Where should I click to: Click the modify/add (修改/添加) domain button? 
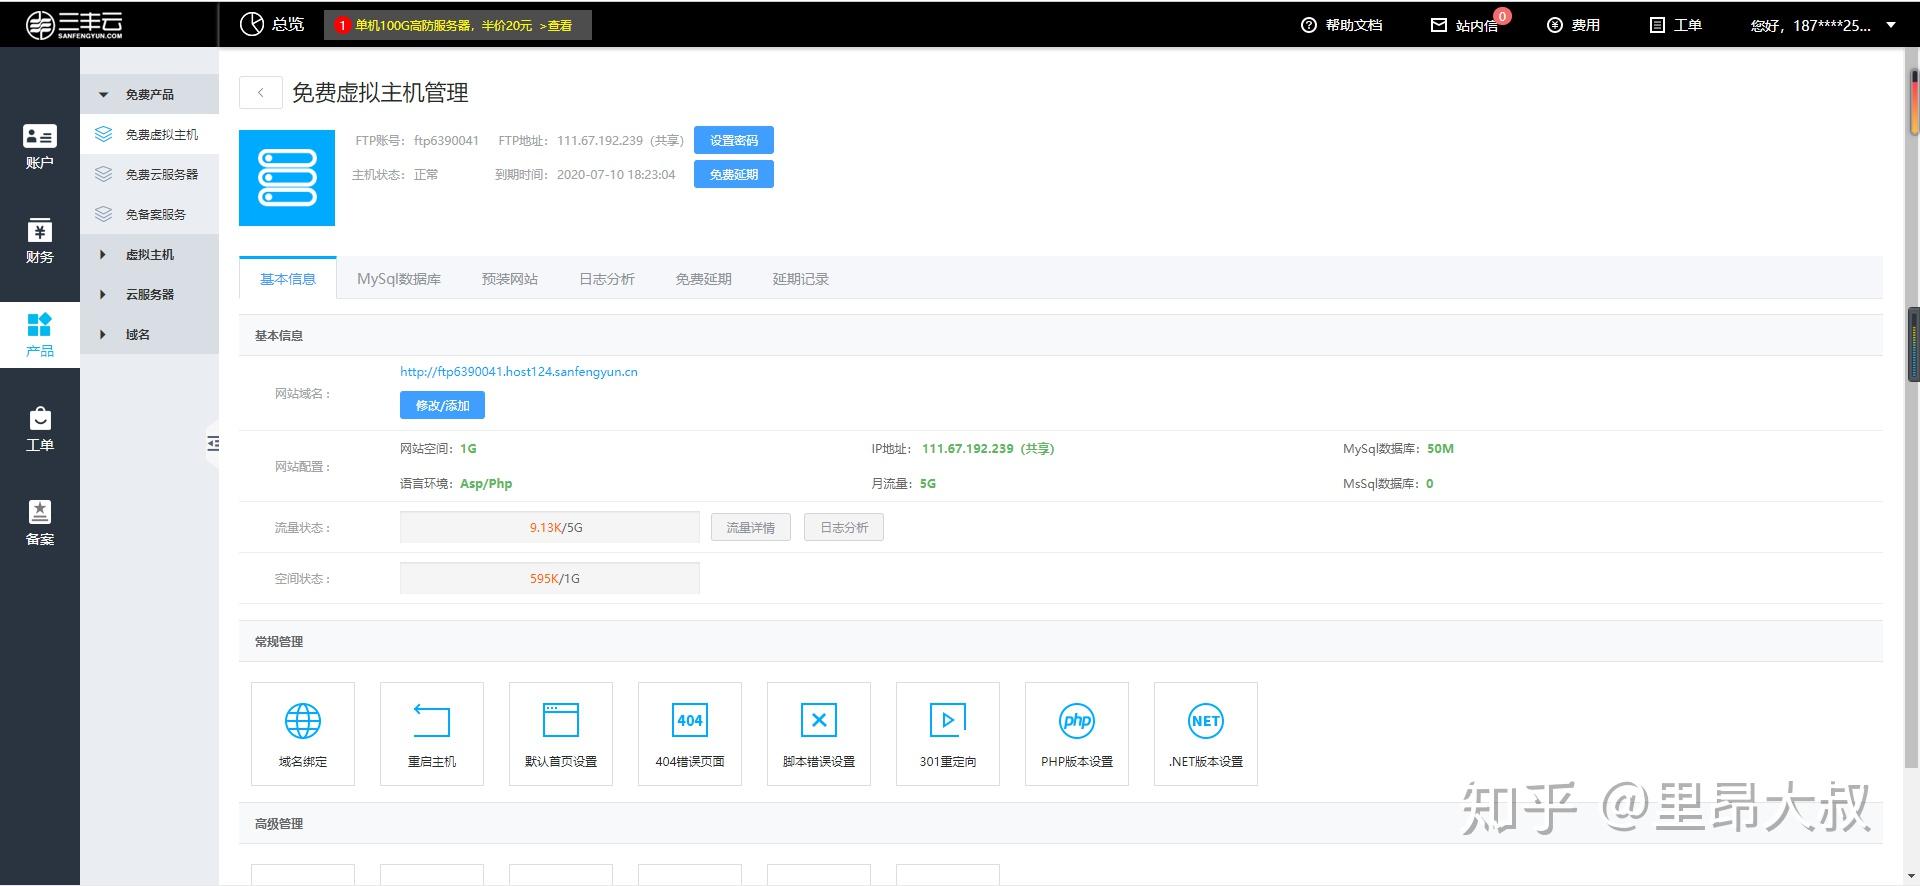pyautogui.click(x=442, y=405)
